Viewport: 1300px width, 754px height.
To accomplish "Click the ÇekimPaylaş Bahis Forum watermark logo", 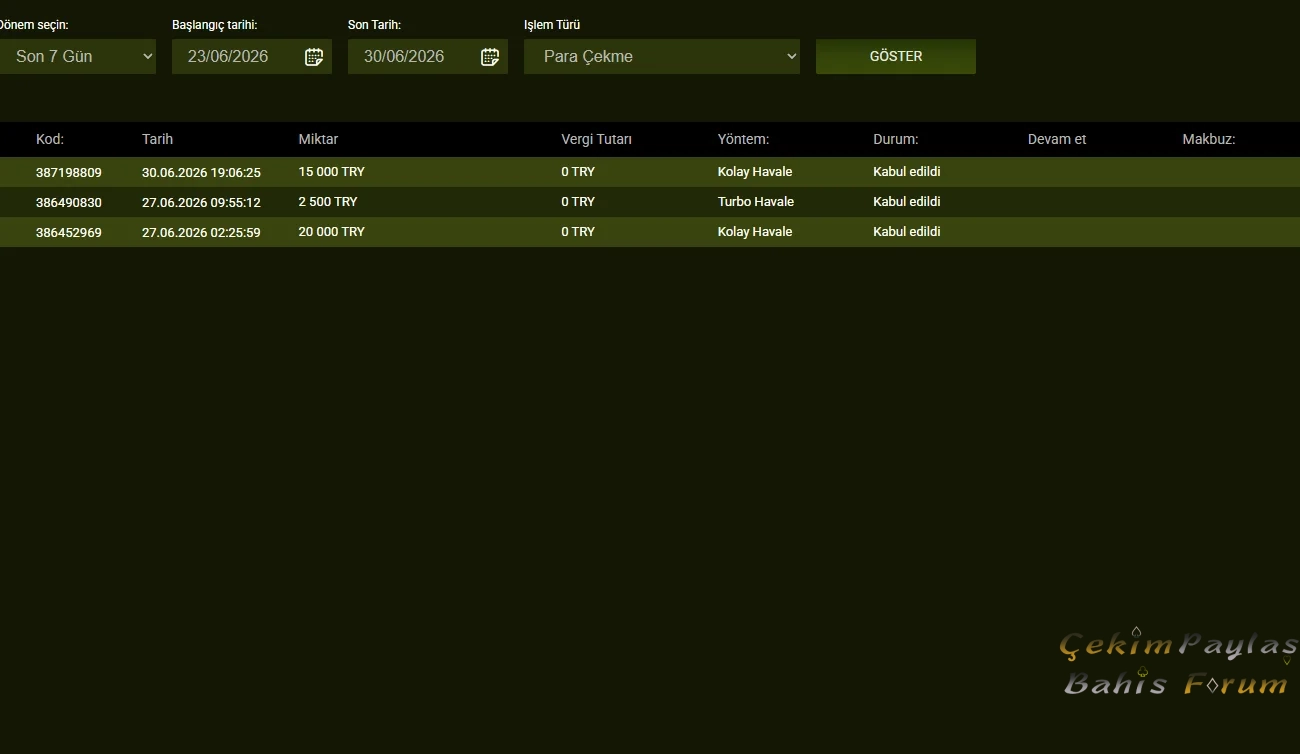I will pos(1178,663).
